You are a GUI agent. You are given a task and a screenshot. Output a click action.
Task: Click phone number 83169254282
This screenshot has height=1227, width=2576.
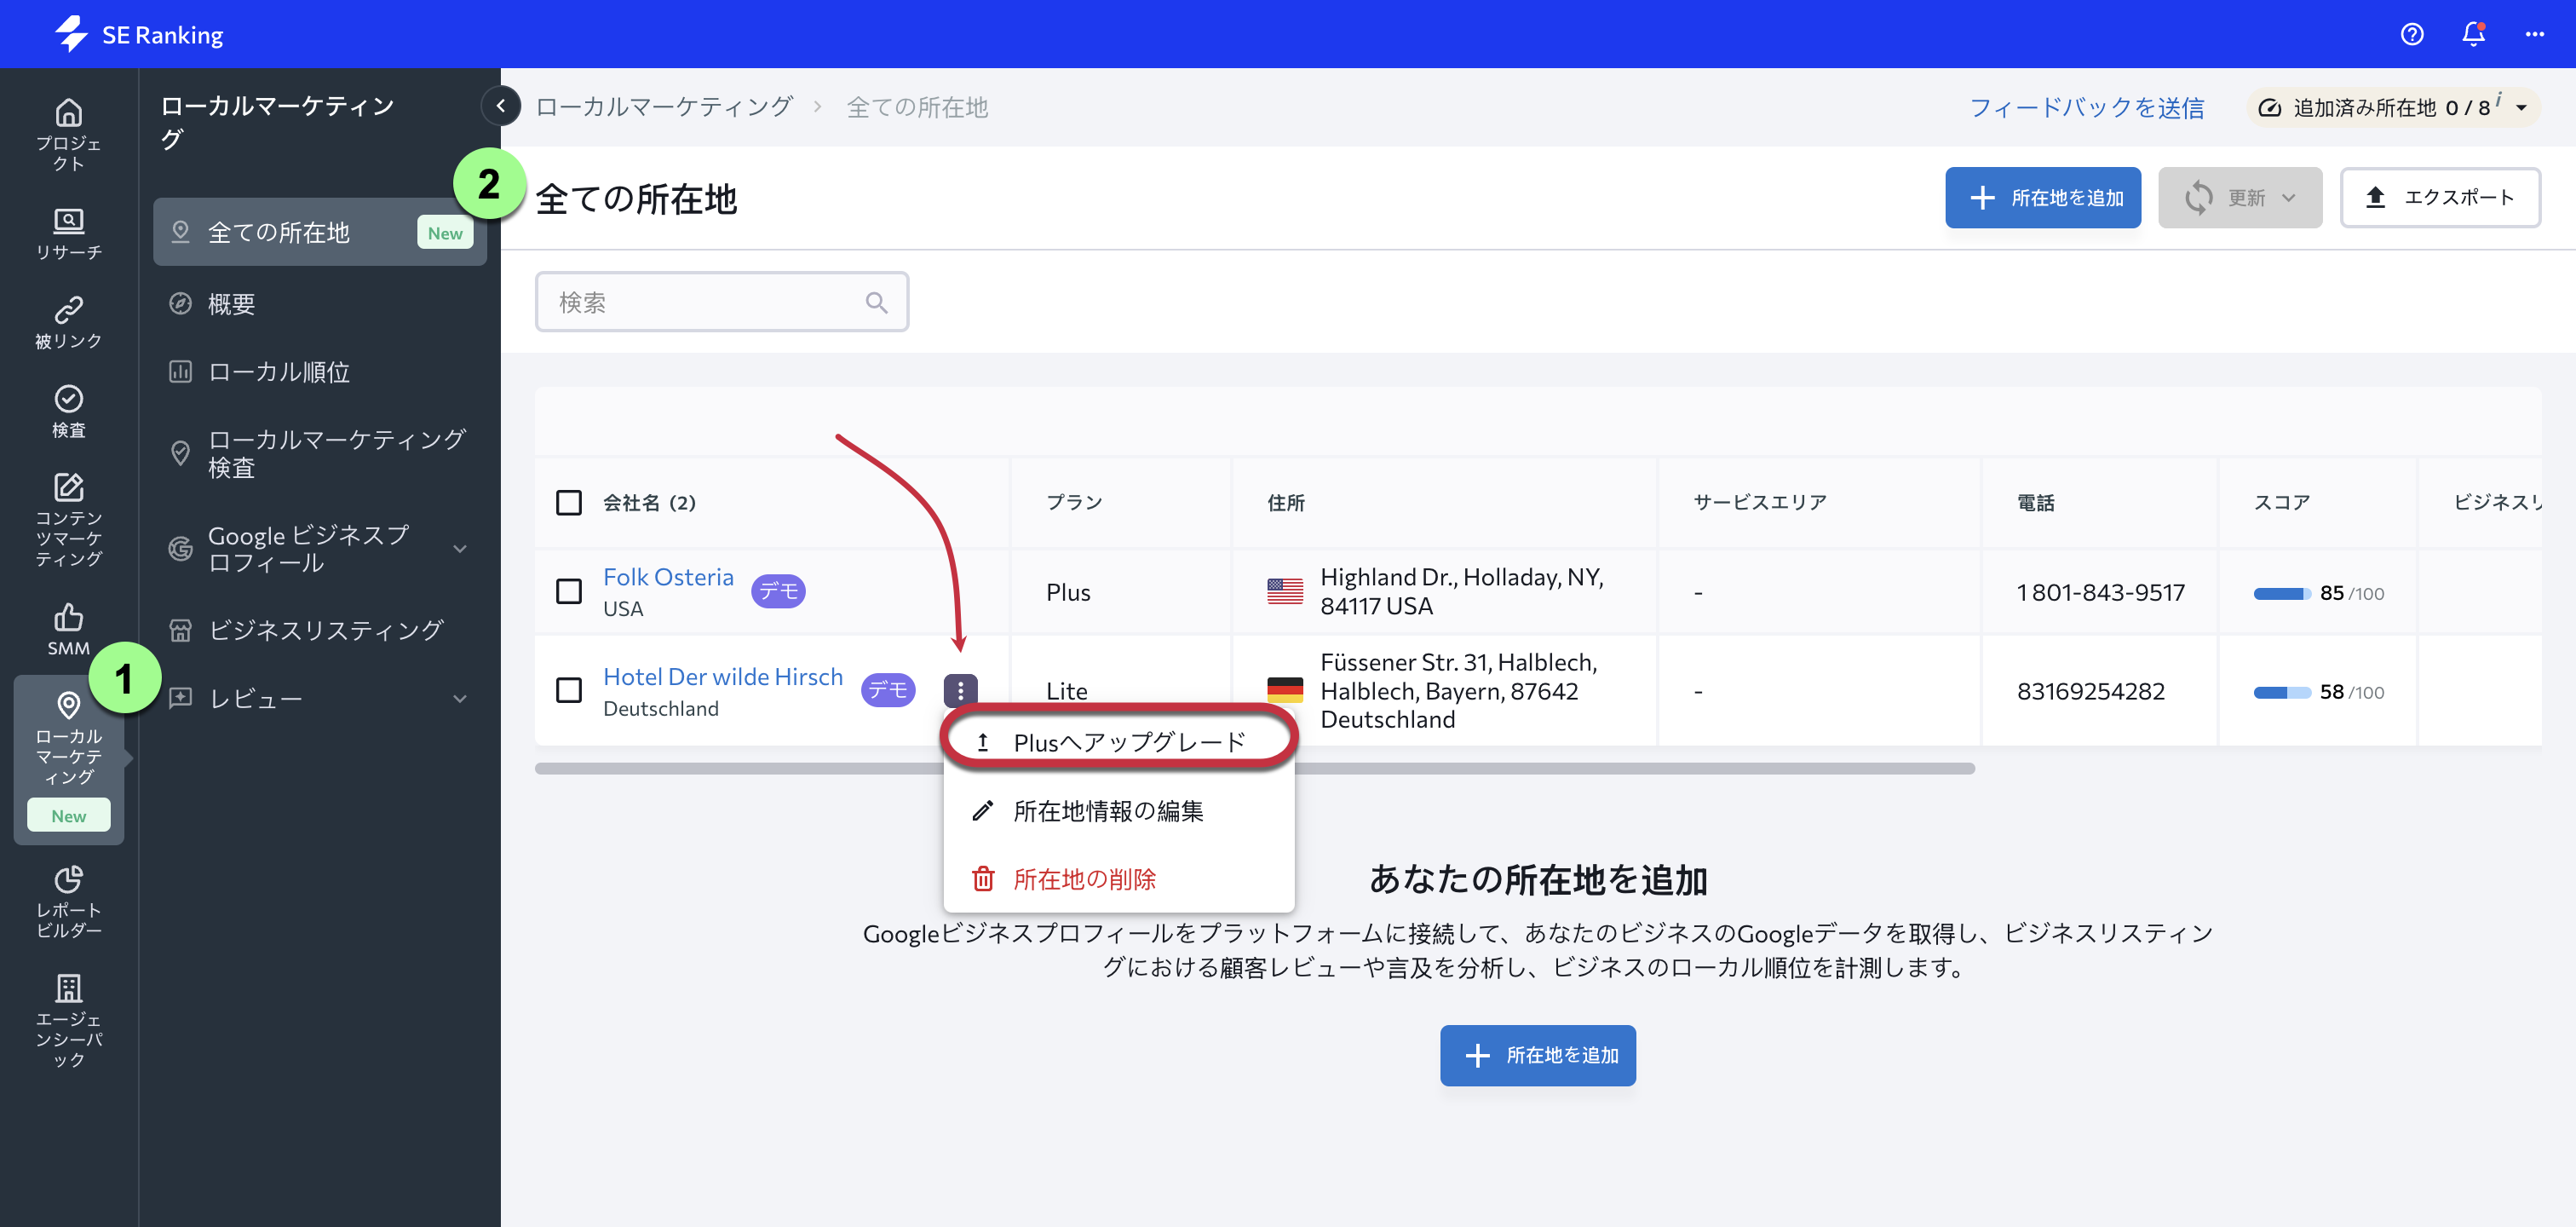(x=2090, y=691)
